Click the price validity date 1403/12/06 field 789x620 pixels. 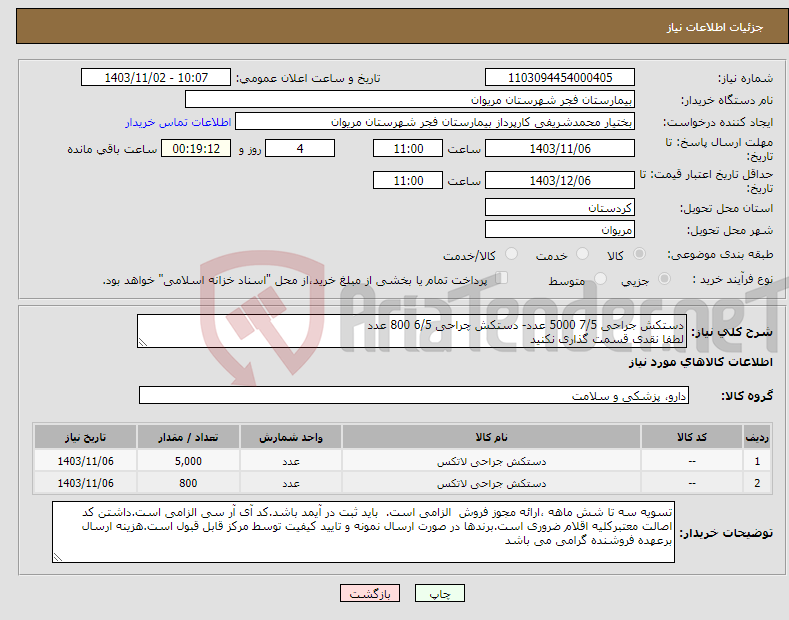coord(560,180)
